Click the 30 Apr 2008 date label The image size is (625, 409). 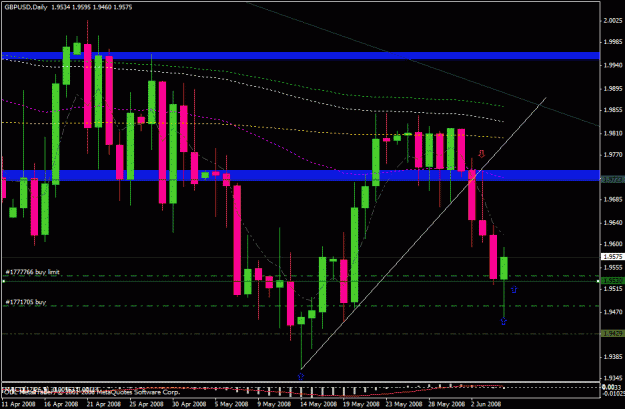(x=189, y=404)
